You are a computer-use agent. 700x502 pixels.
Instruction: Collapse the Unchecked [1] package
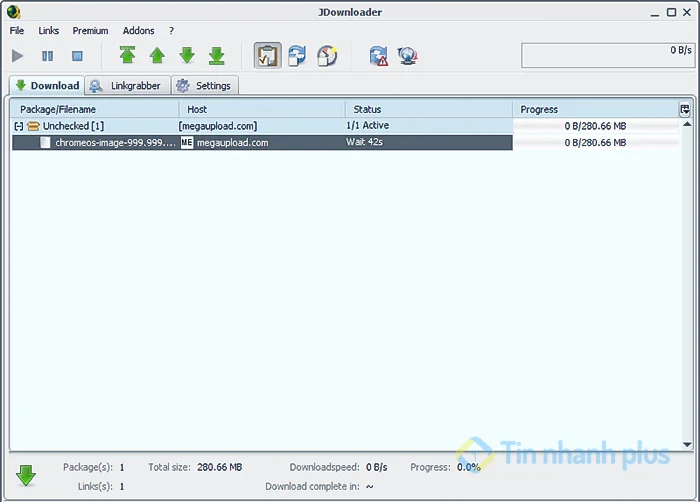(x=18, y=126)
